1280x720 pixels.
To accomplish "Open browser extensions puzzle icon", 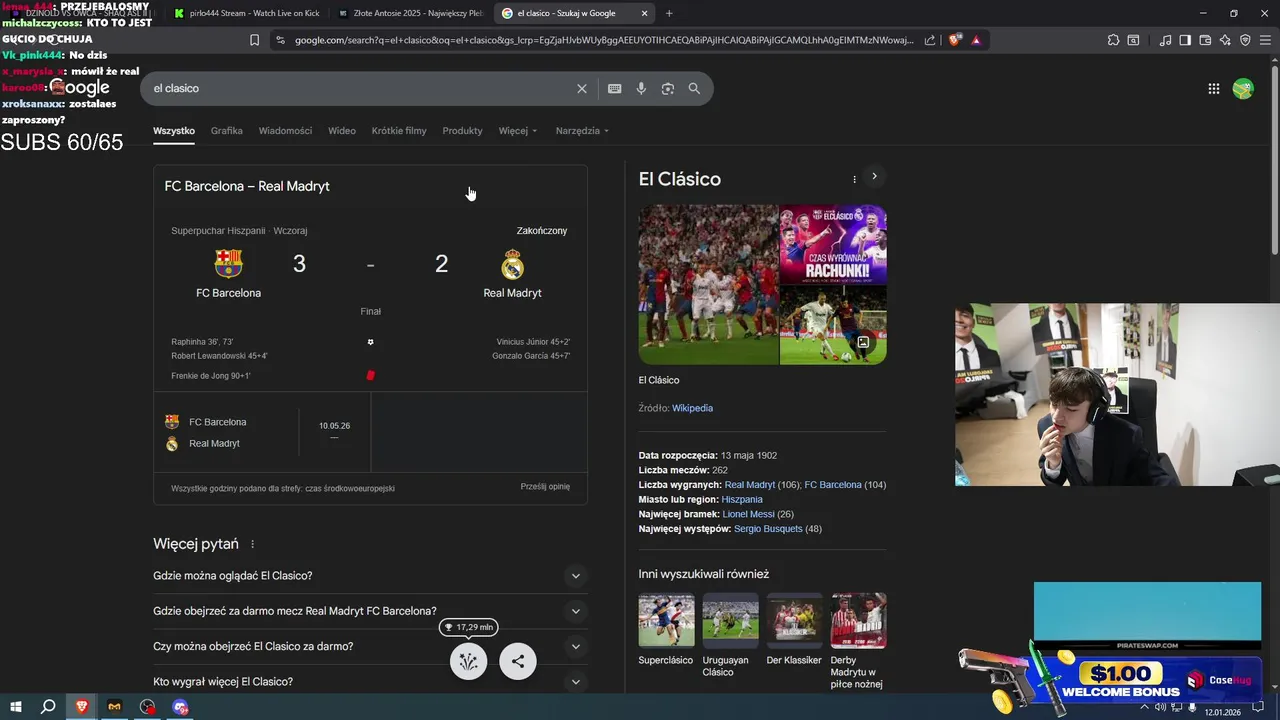I will (1113, 40).
